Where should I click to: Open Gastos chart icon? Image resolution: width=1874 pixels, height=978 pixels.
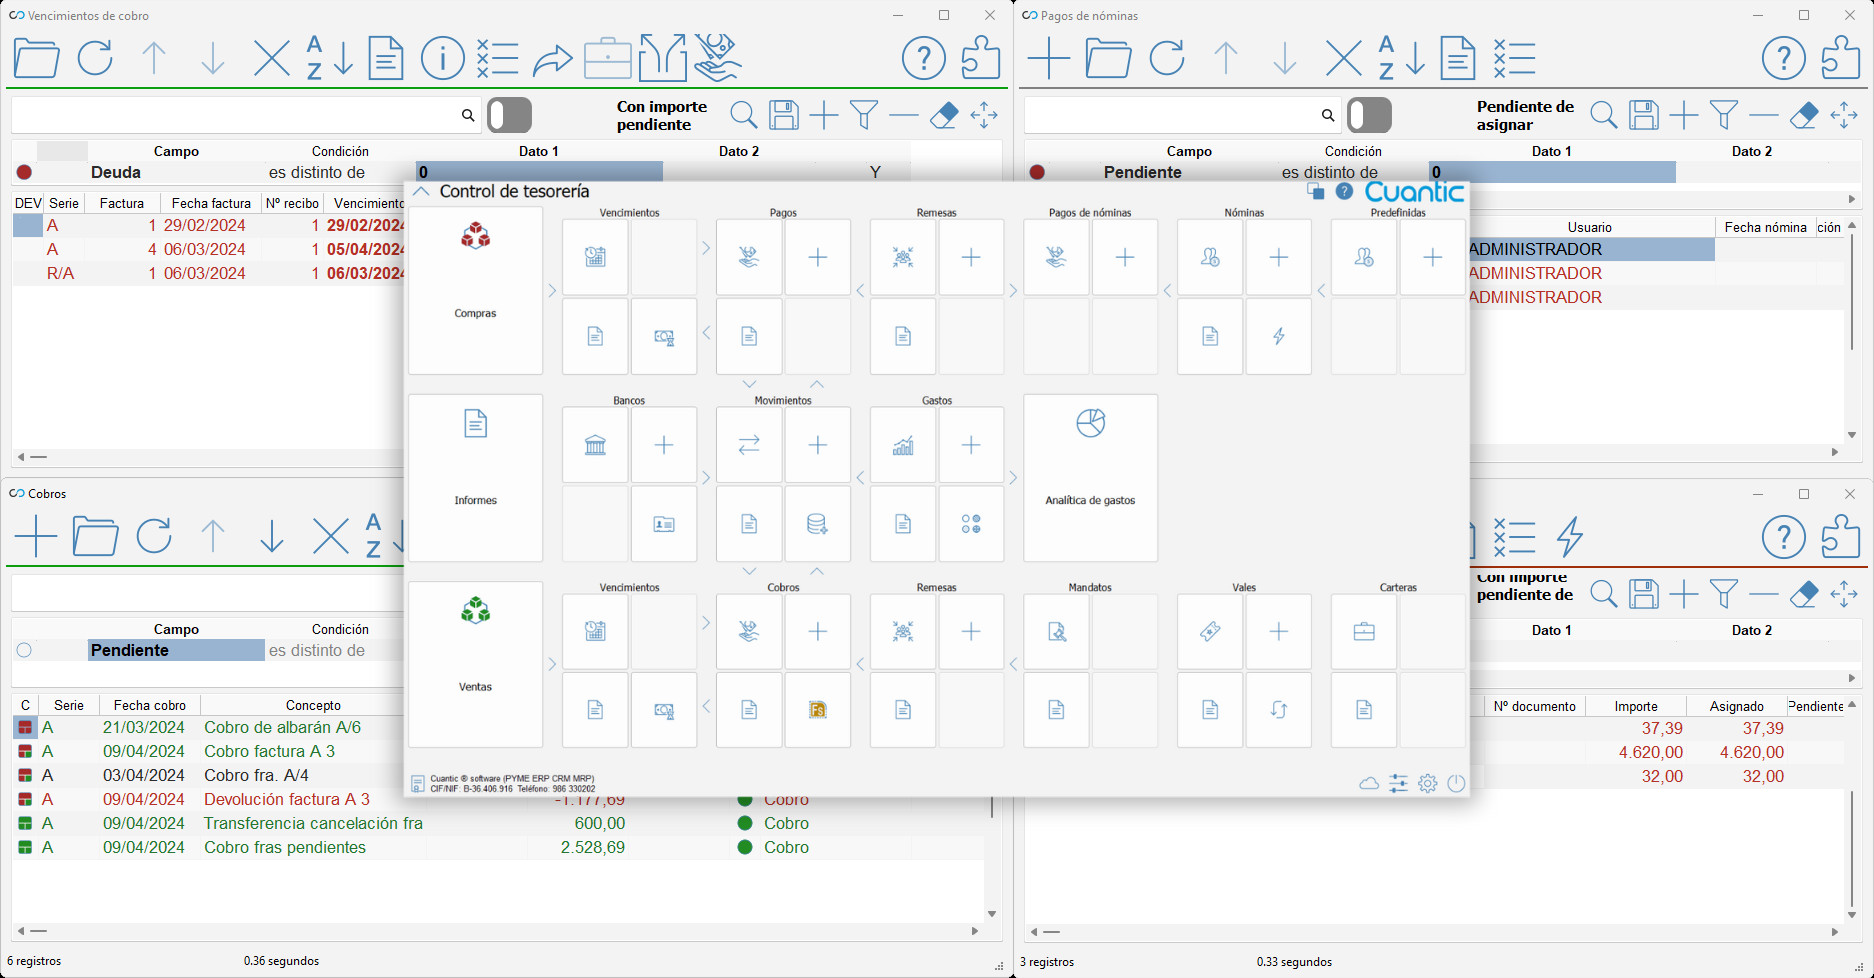coord(903,445)
